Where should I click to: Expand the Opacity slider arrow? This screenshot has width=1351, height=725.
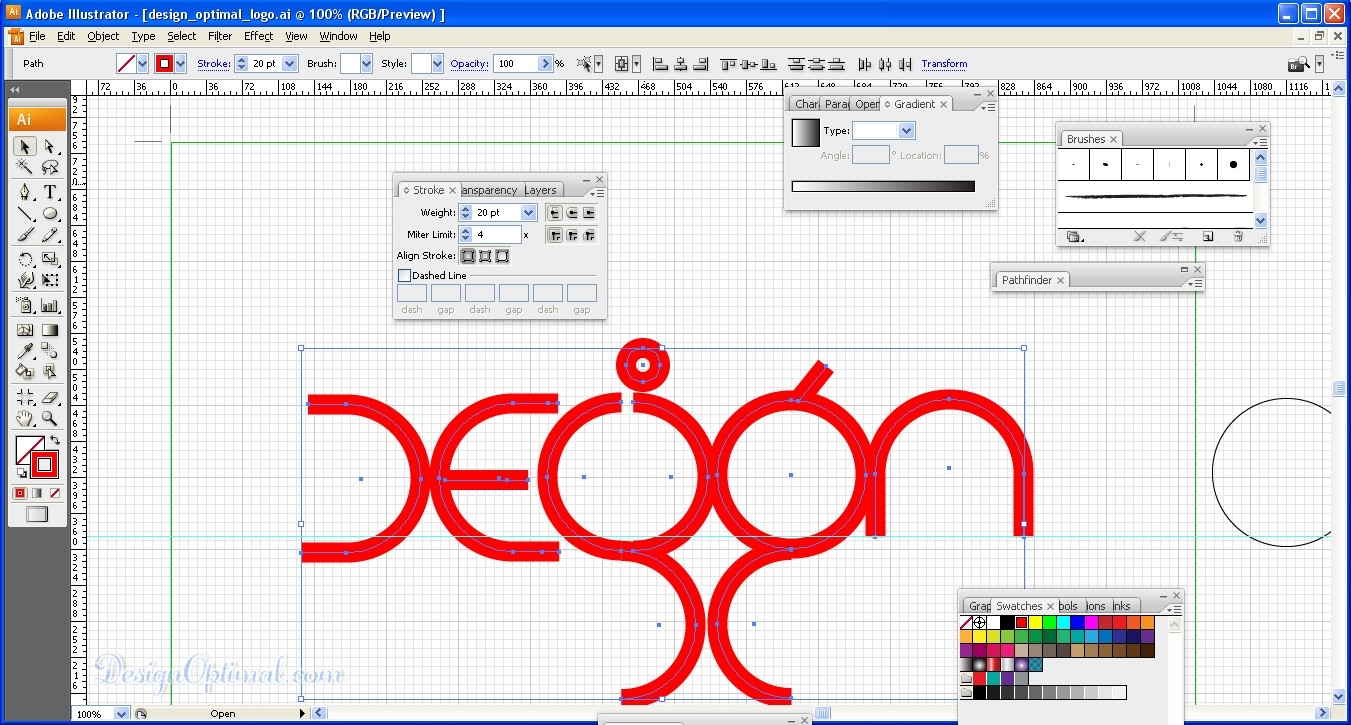[x=546, y=63]
